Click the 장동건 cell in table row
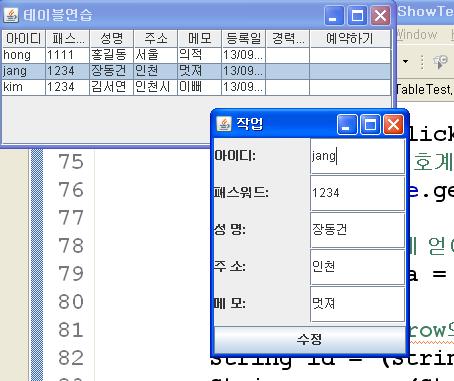This screenshot has height=381, width=454. (111, 71)
